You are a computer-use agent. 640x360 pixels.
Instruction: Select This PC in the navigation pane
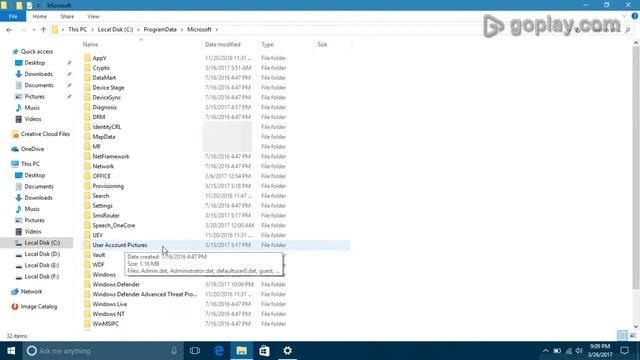coord(30,164)
